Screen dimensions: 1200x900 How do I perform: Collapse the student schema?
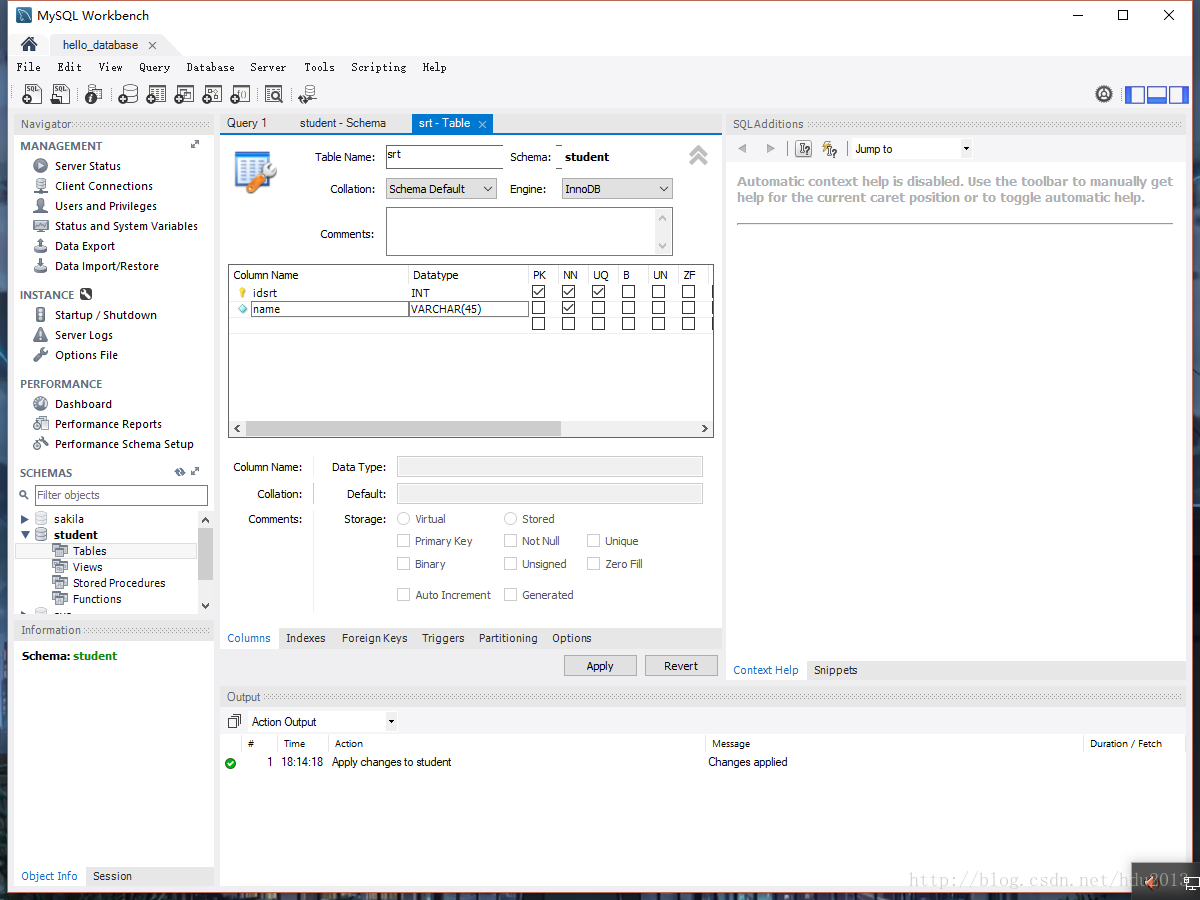(x=25, y=535)
